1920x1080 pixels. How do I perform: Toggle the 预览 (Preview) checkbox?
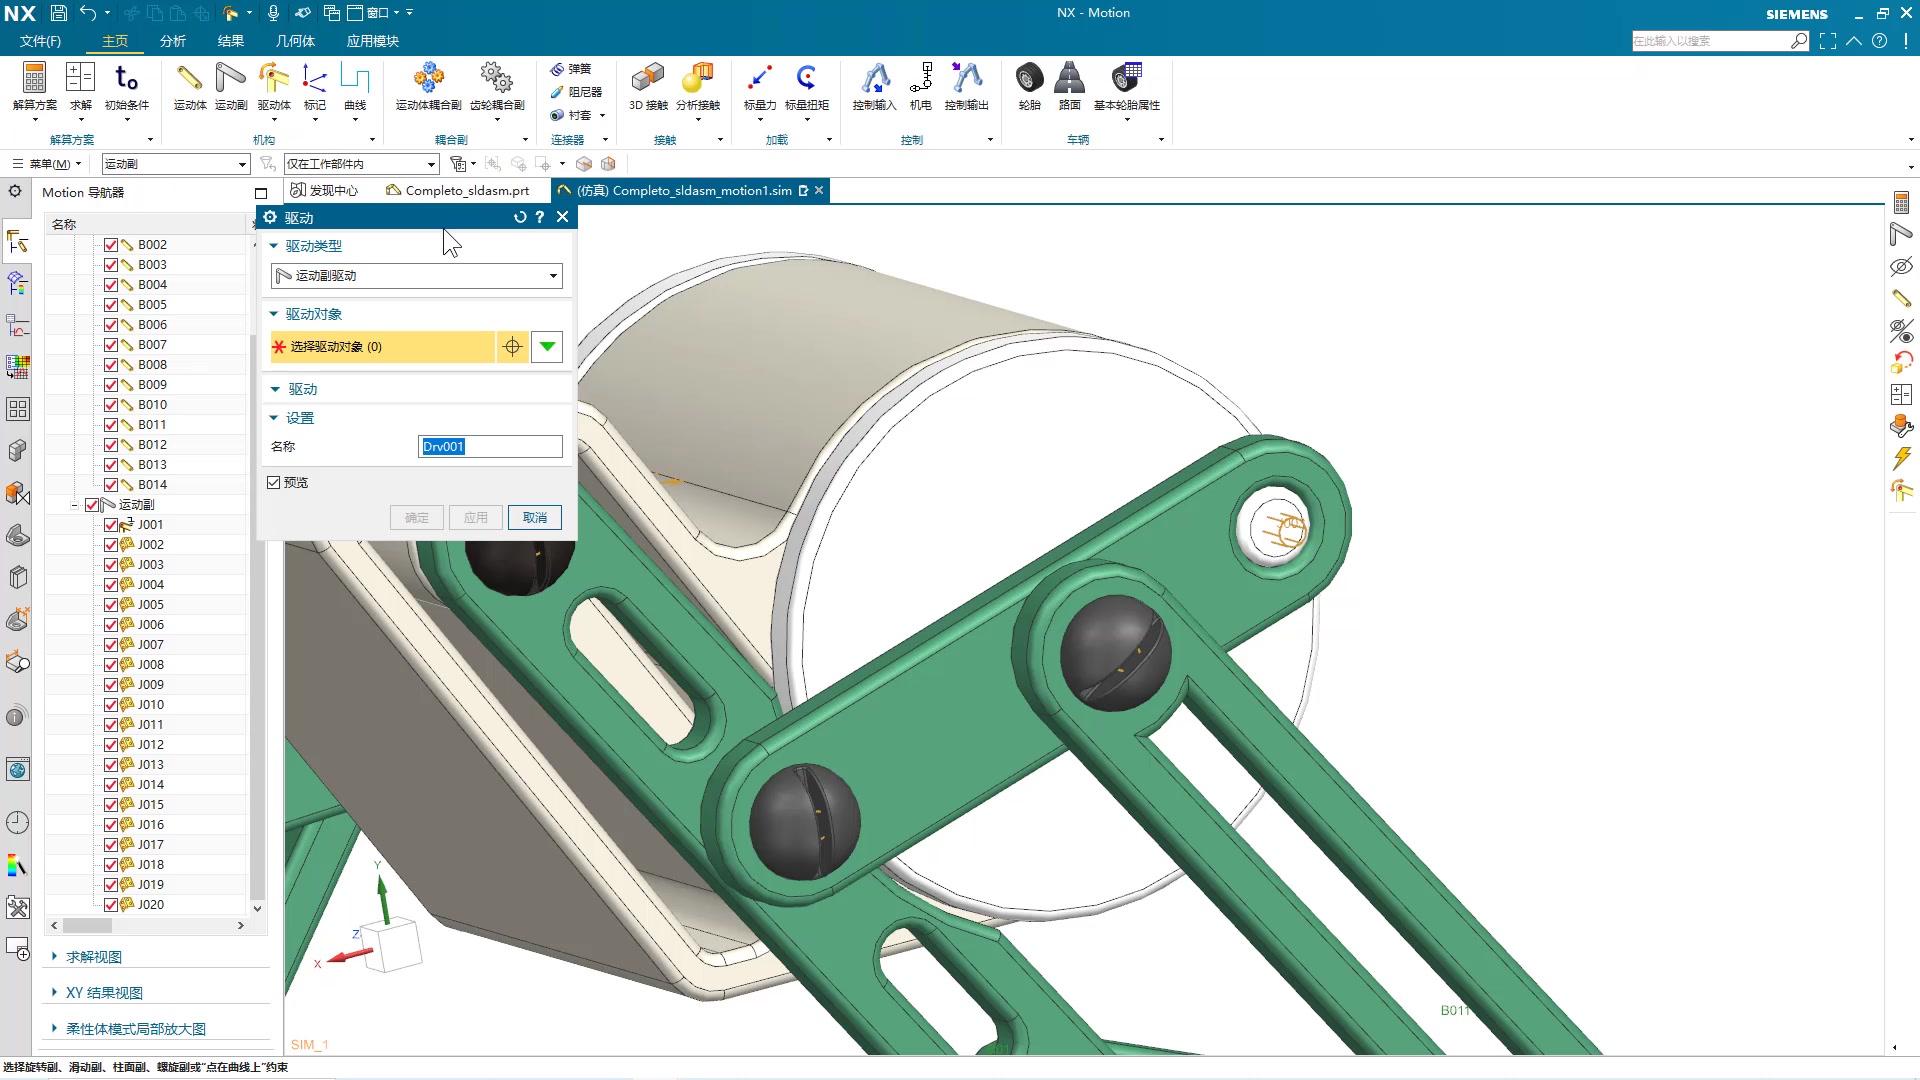pyautogui.click(x=274, y=483)
